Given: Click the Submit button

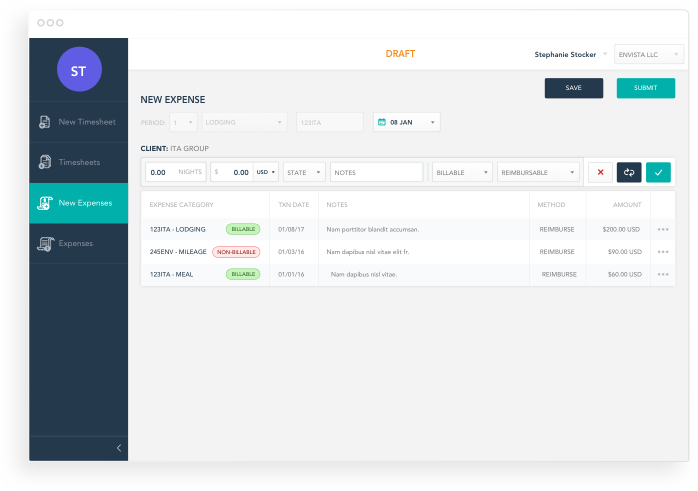Looking at the screenshot, I should tap(645, 88).
